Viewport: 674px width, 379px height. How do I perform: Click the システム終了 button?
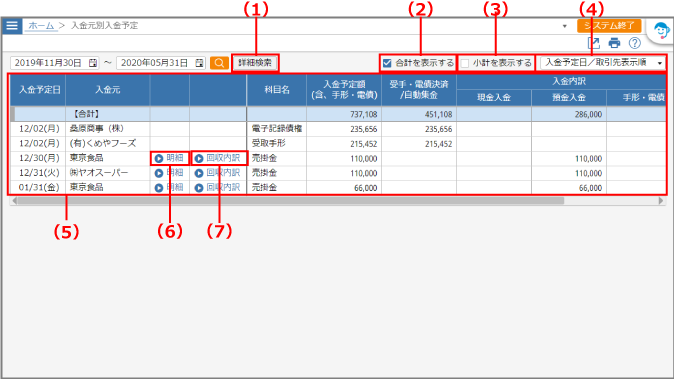609,26
